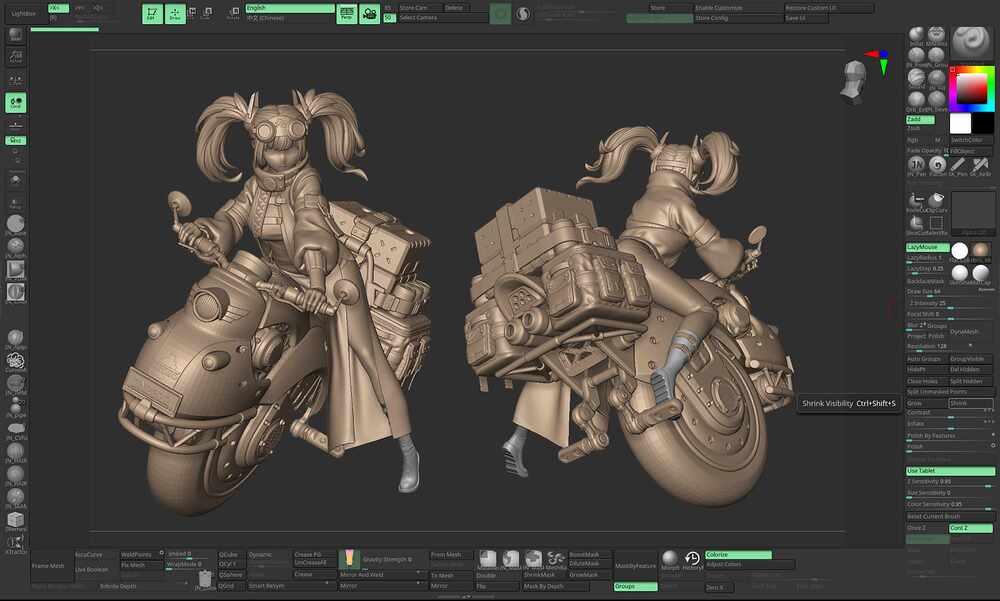The image size is (1000, 601).
Task: Toggle the Persp perspective button
Action: [346, 13]
